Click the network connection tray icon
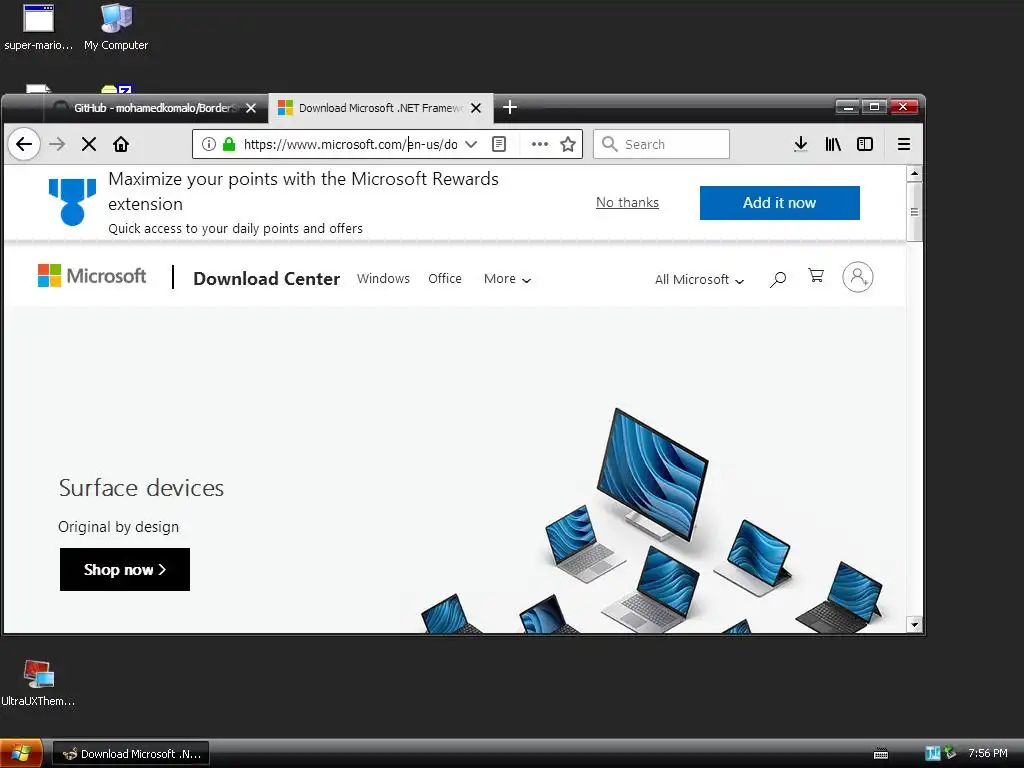 click(x=950, y=753)
